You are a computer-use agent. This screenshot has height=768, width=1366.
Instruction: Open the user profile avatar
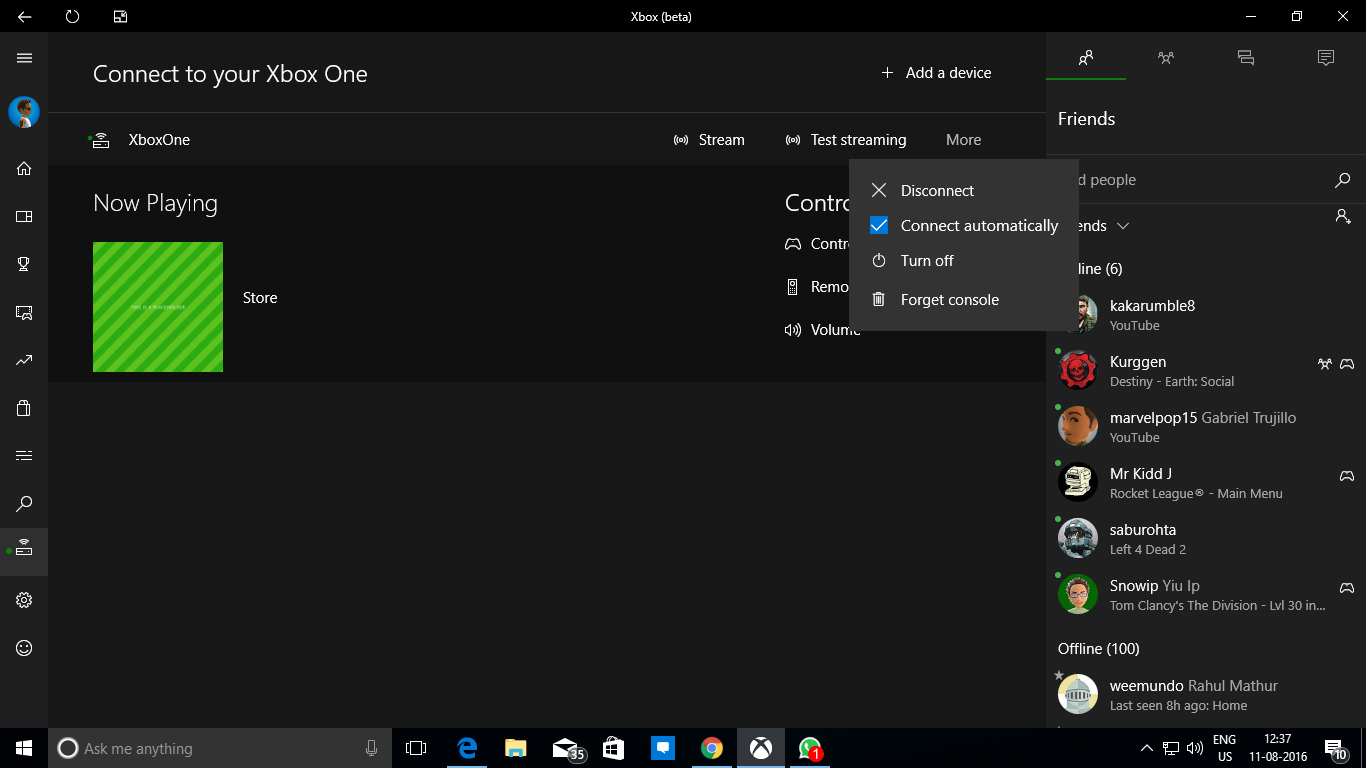click(24, 112)
